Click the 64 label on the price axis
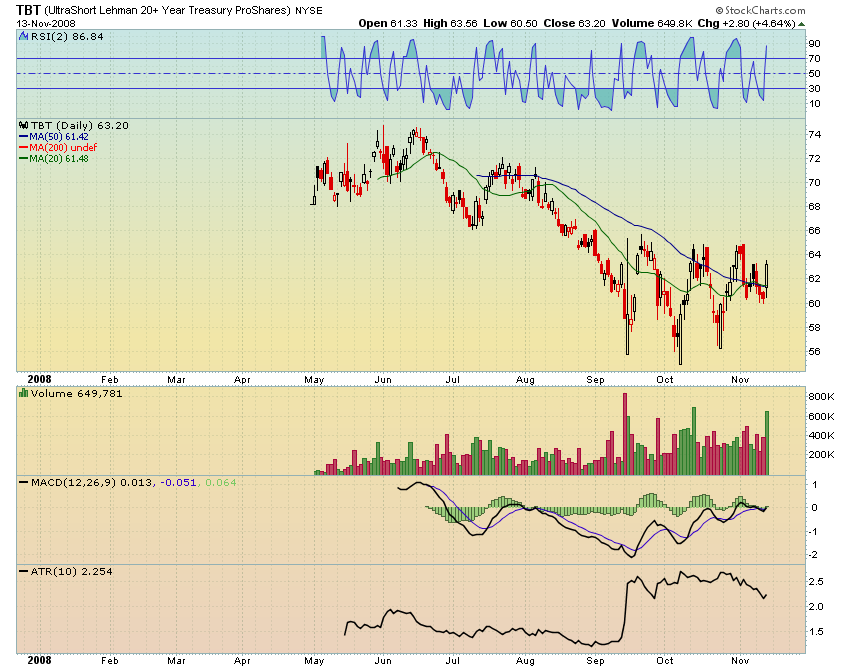 tap(814, 254)
